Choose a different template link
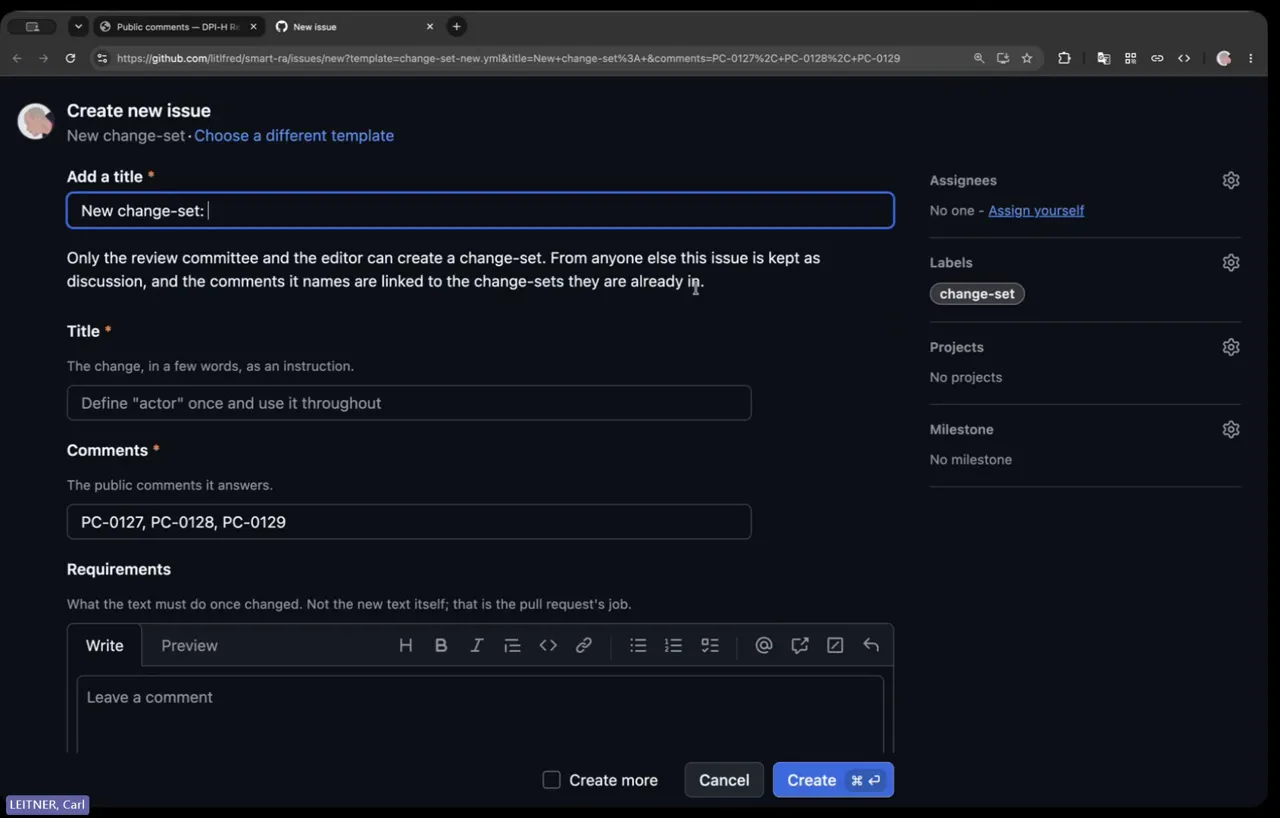The image size is (1280, 818). (294, 135)
